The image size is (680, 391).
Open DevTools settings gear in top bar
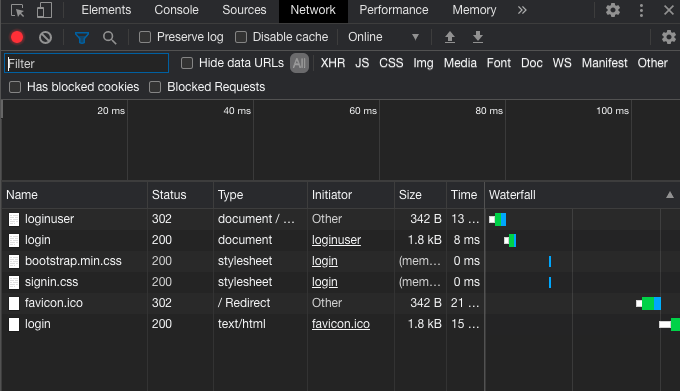[612, 10]
